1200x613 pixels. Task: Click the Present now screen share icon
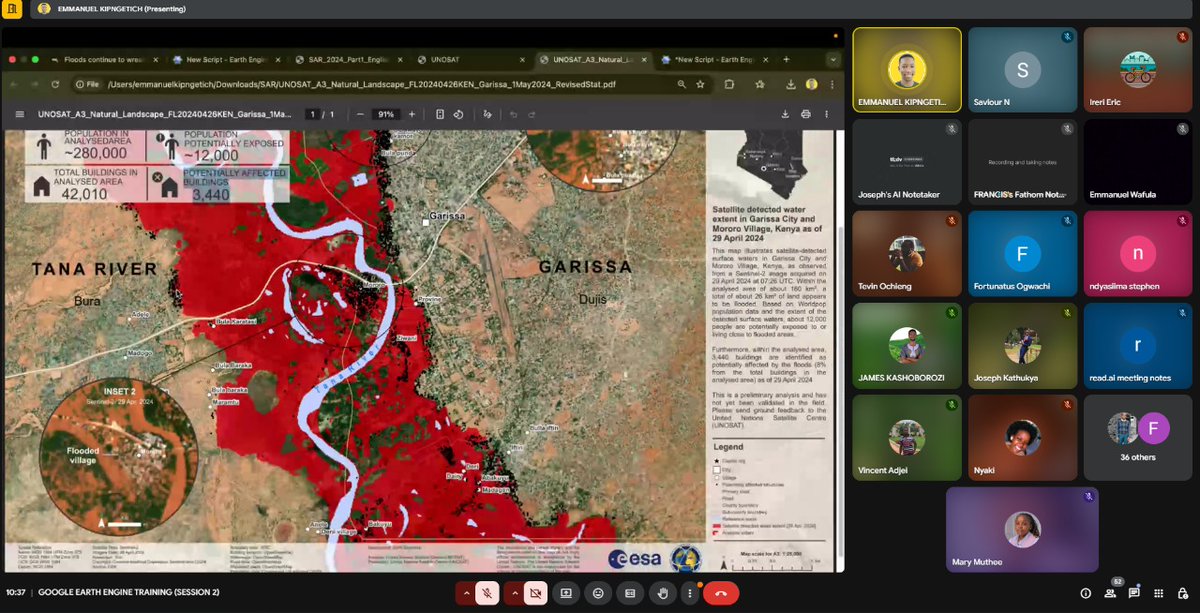pyautogui.click(x=566, y=593)
